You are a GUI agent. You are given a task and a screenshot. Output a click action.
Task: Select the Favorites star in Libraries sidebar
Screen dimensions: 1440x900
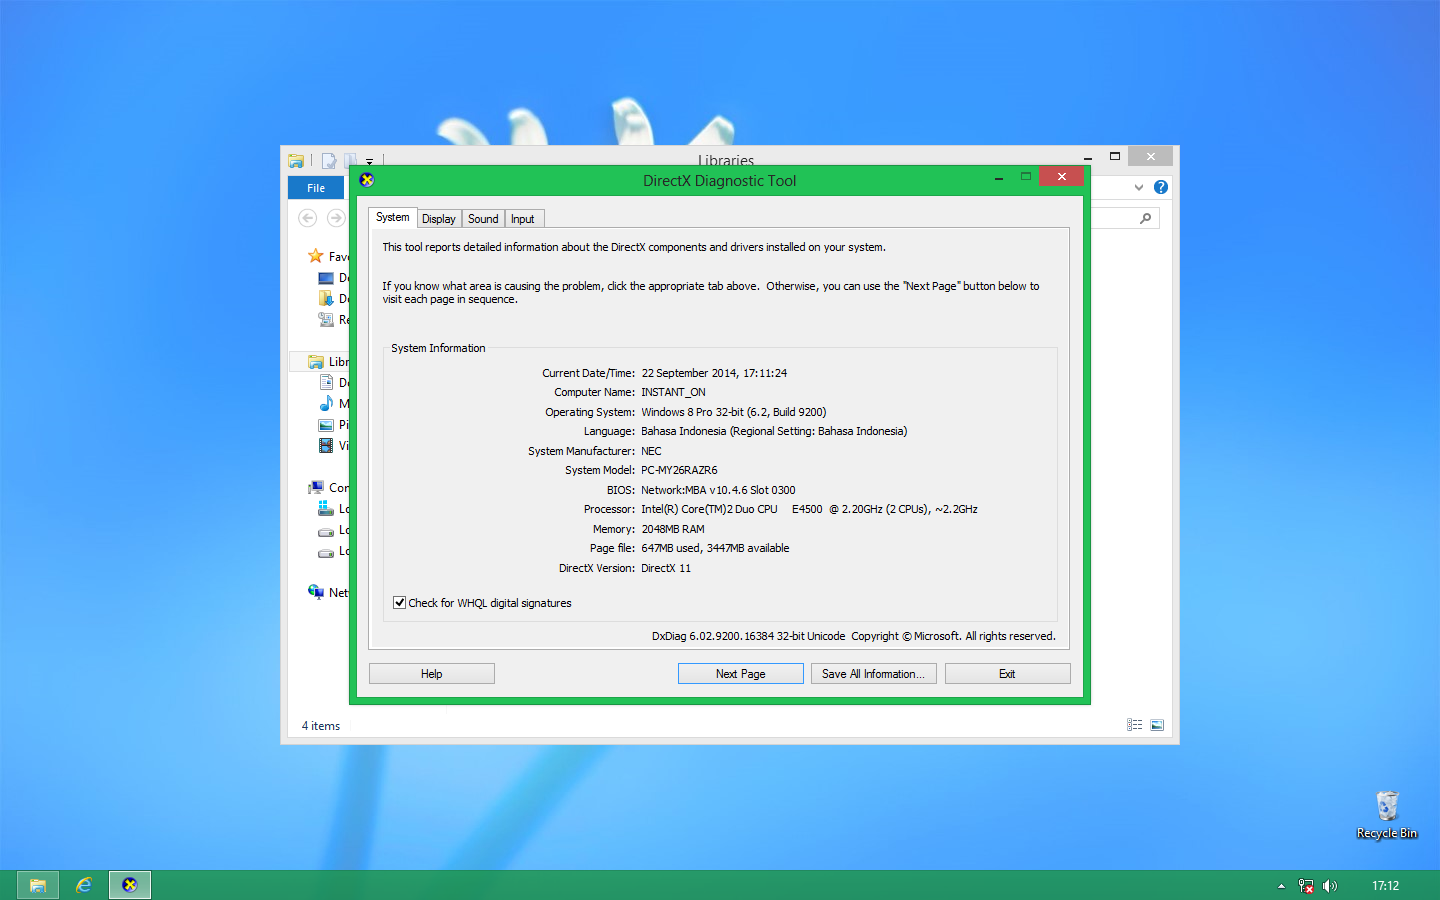[316, 256]
